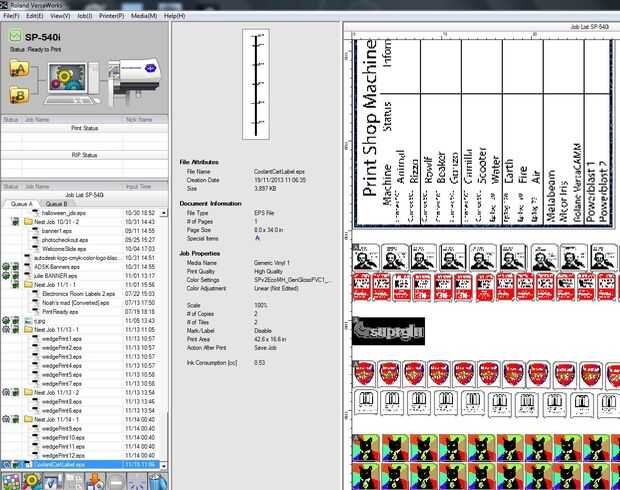Click the Queue A folder icon

(x=20, y=69)
